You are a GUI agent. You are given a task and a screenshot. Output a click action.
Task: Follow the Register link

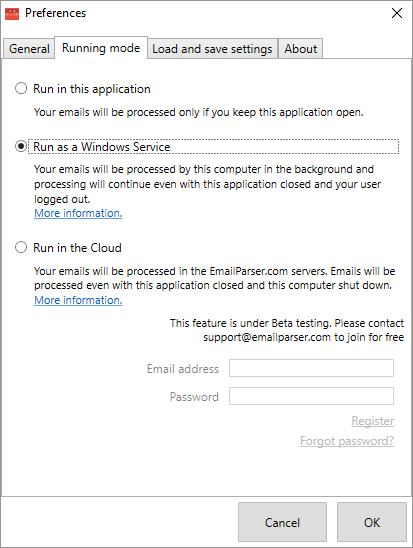pos(372,421)
